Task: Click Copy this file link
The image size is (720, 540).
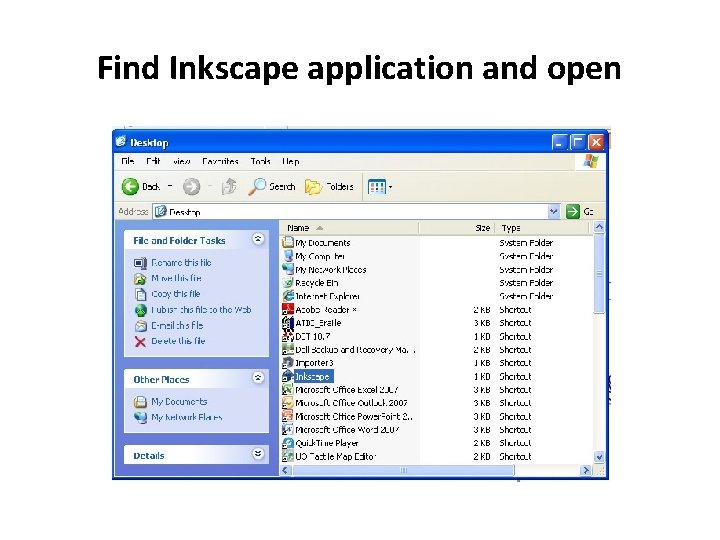Action: [x=176, y=294]
